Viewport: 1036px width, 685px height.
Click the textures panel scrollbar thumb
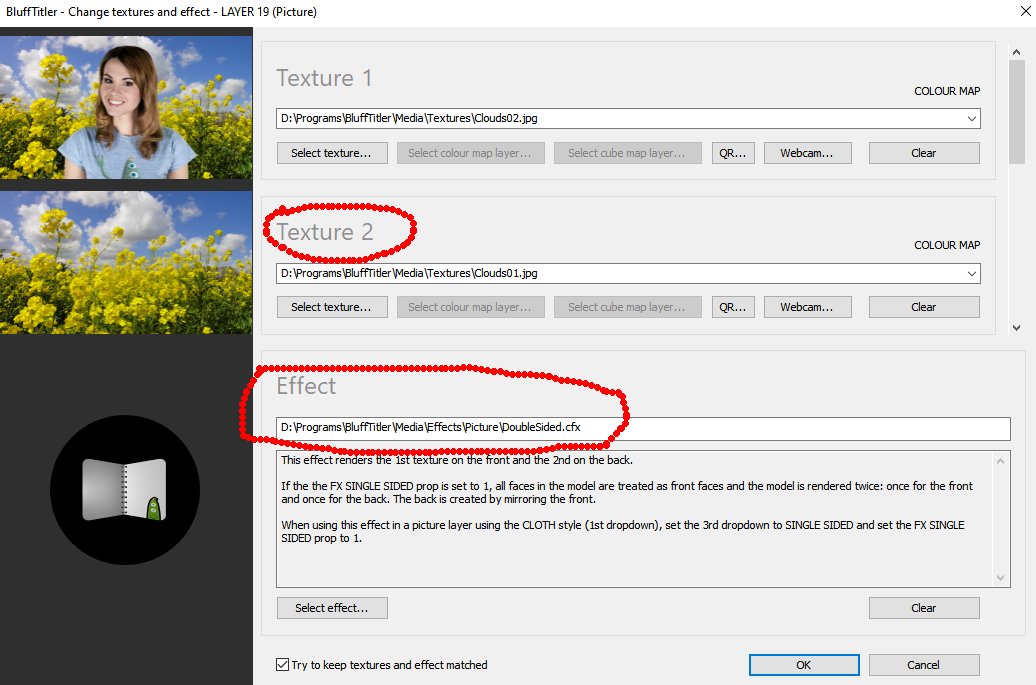pos(1016,112)
